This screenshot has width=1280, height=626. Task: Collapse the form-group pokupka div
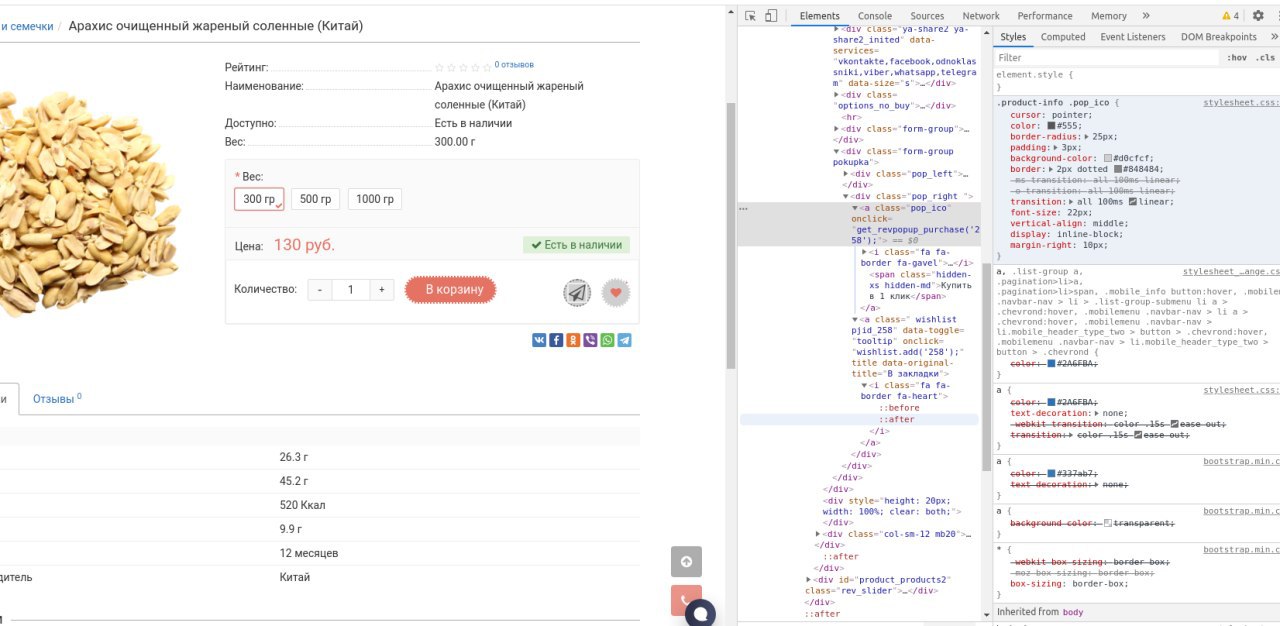[x=838, y=151]
